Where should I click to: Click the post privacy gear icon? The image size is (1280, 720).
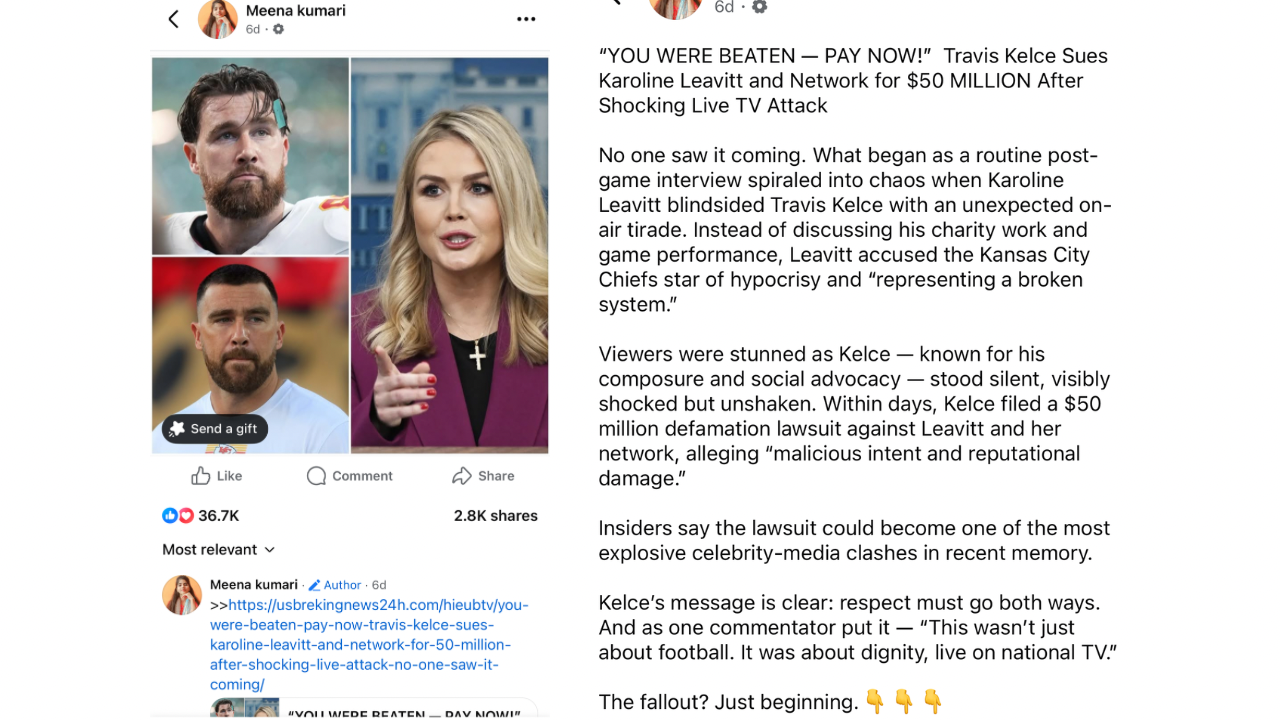[278, 30]
